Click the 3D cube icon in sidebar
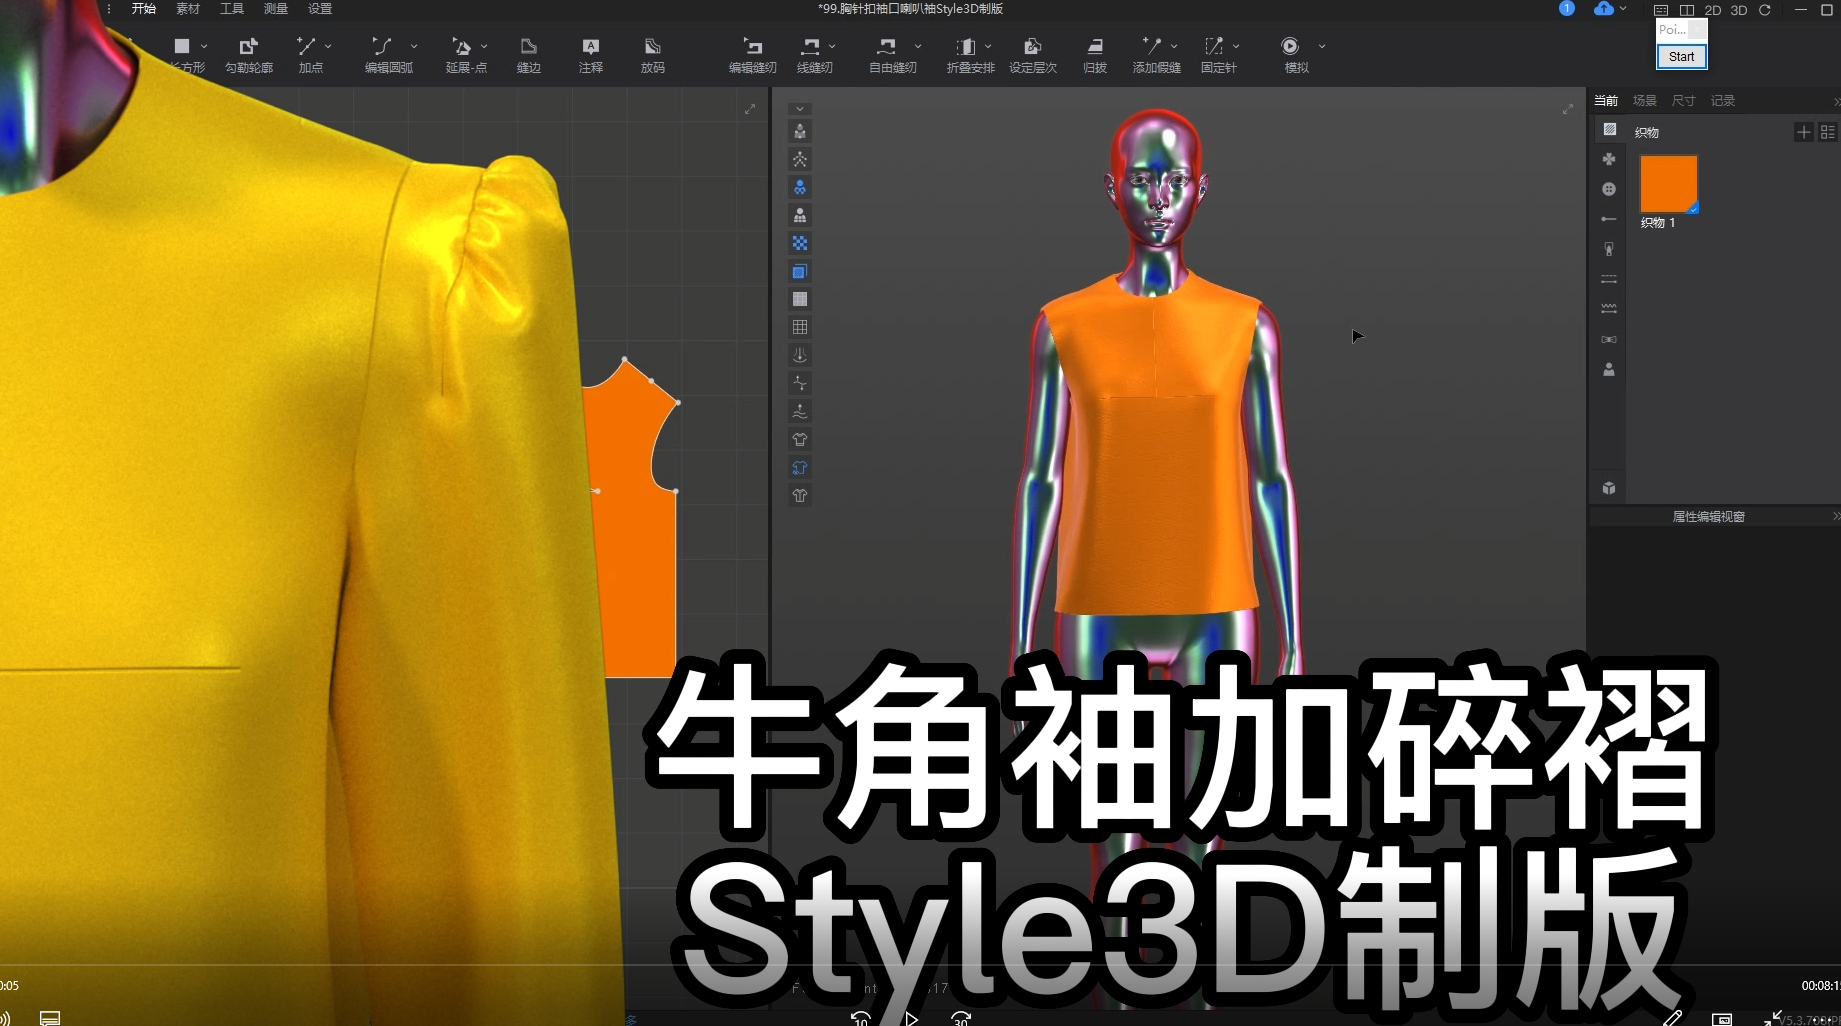Image resolution: width=1841 pixels, height=1026 pixels. click(1609, 488)
